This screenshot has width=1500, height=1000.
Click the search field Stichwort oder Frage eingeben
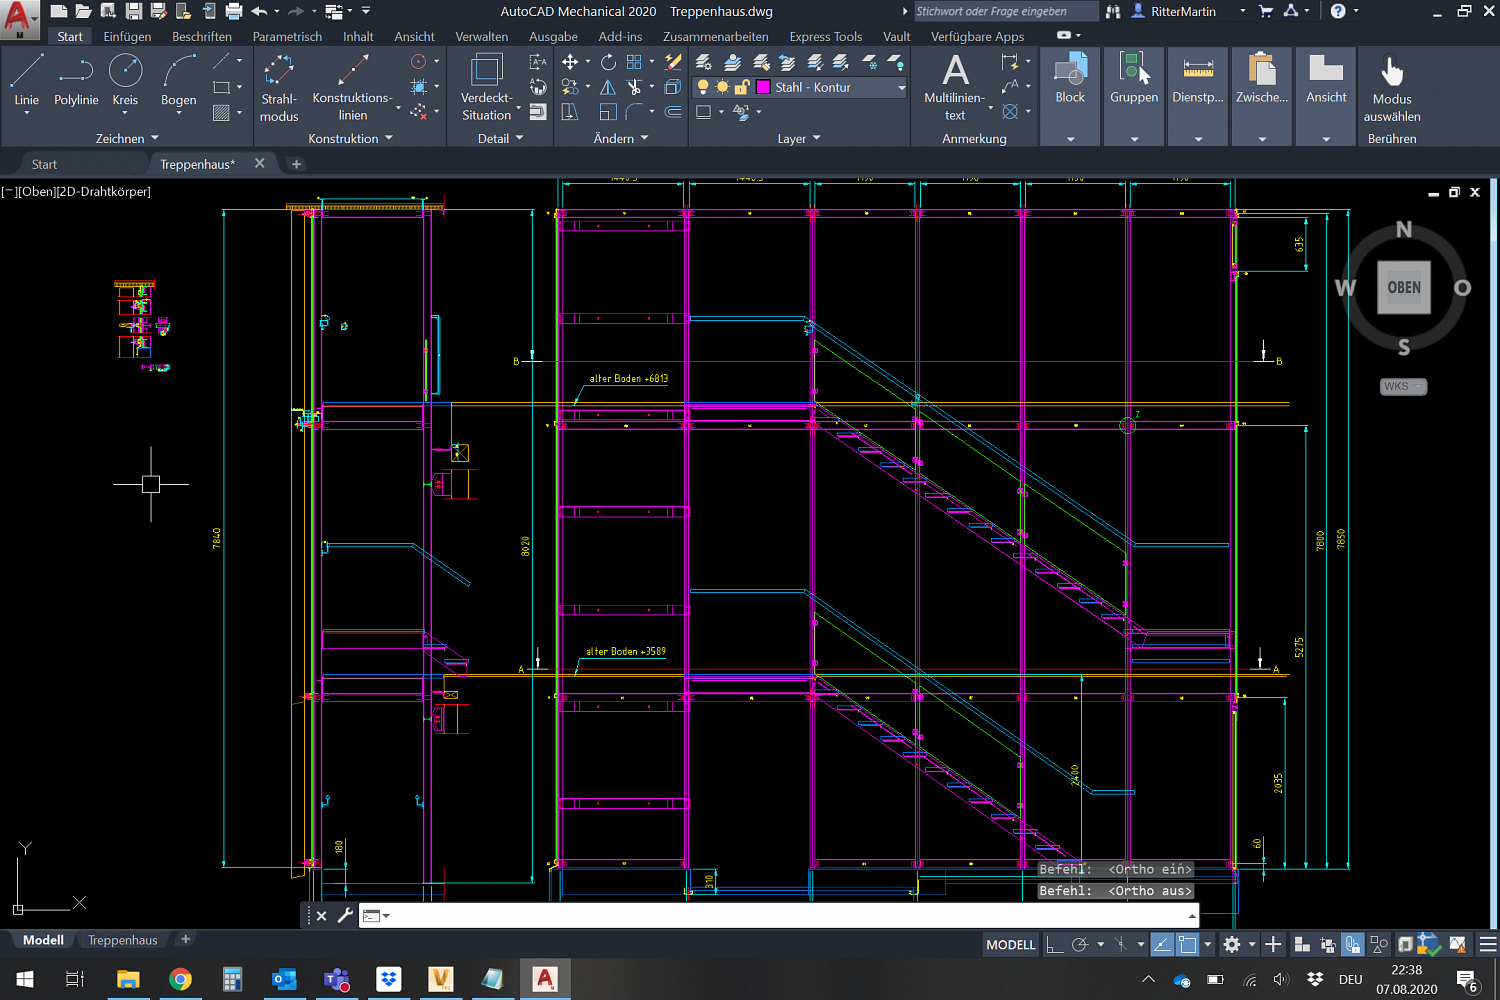click(x=1006, y=11)
